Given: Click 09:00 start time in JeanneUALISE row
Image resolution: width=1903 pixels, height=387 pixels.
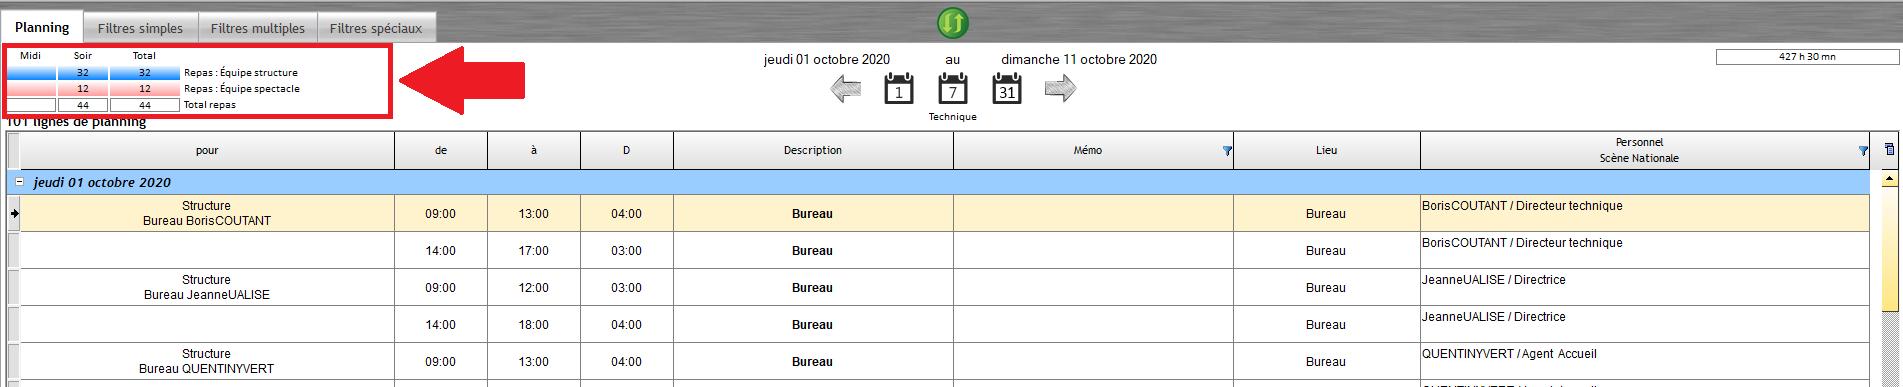Looking at the screenshot, I should (441, 287).
